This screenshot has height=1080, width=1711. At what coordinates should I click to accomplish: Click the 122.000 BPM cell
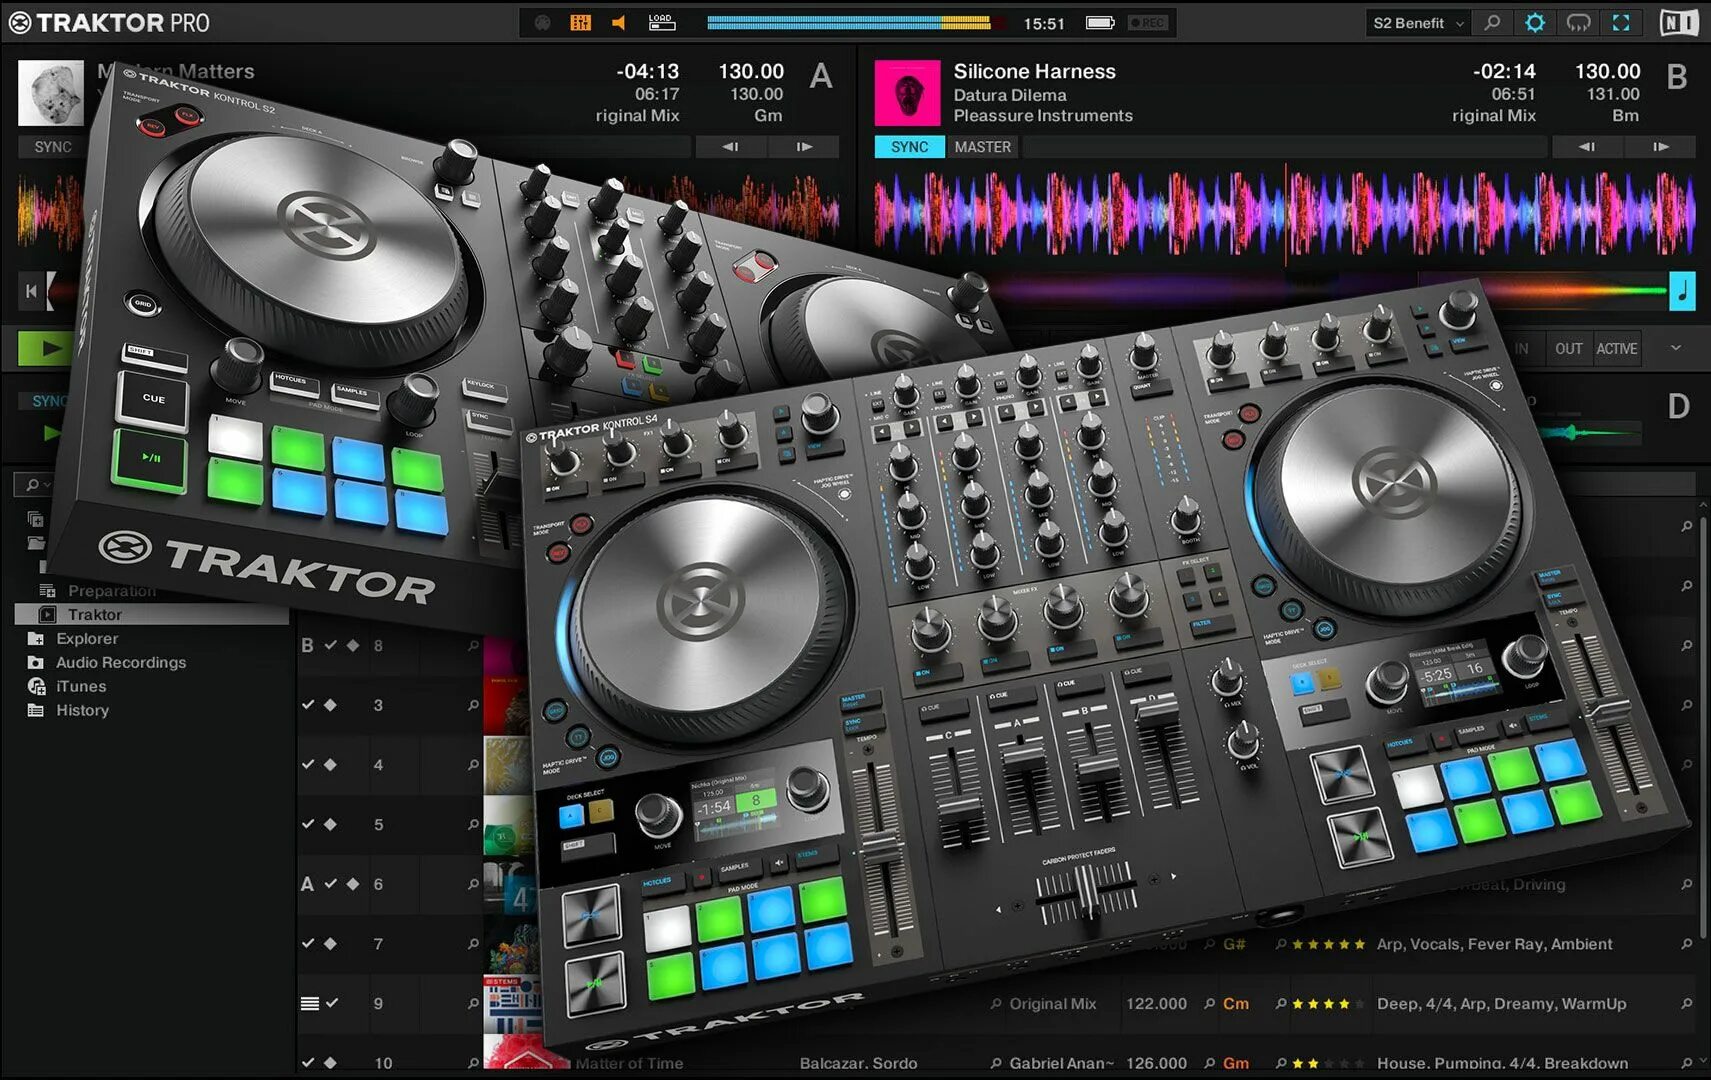pos(1156,1003)
